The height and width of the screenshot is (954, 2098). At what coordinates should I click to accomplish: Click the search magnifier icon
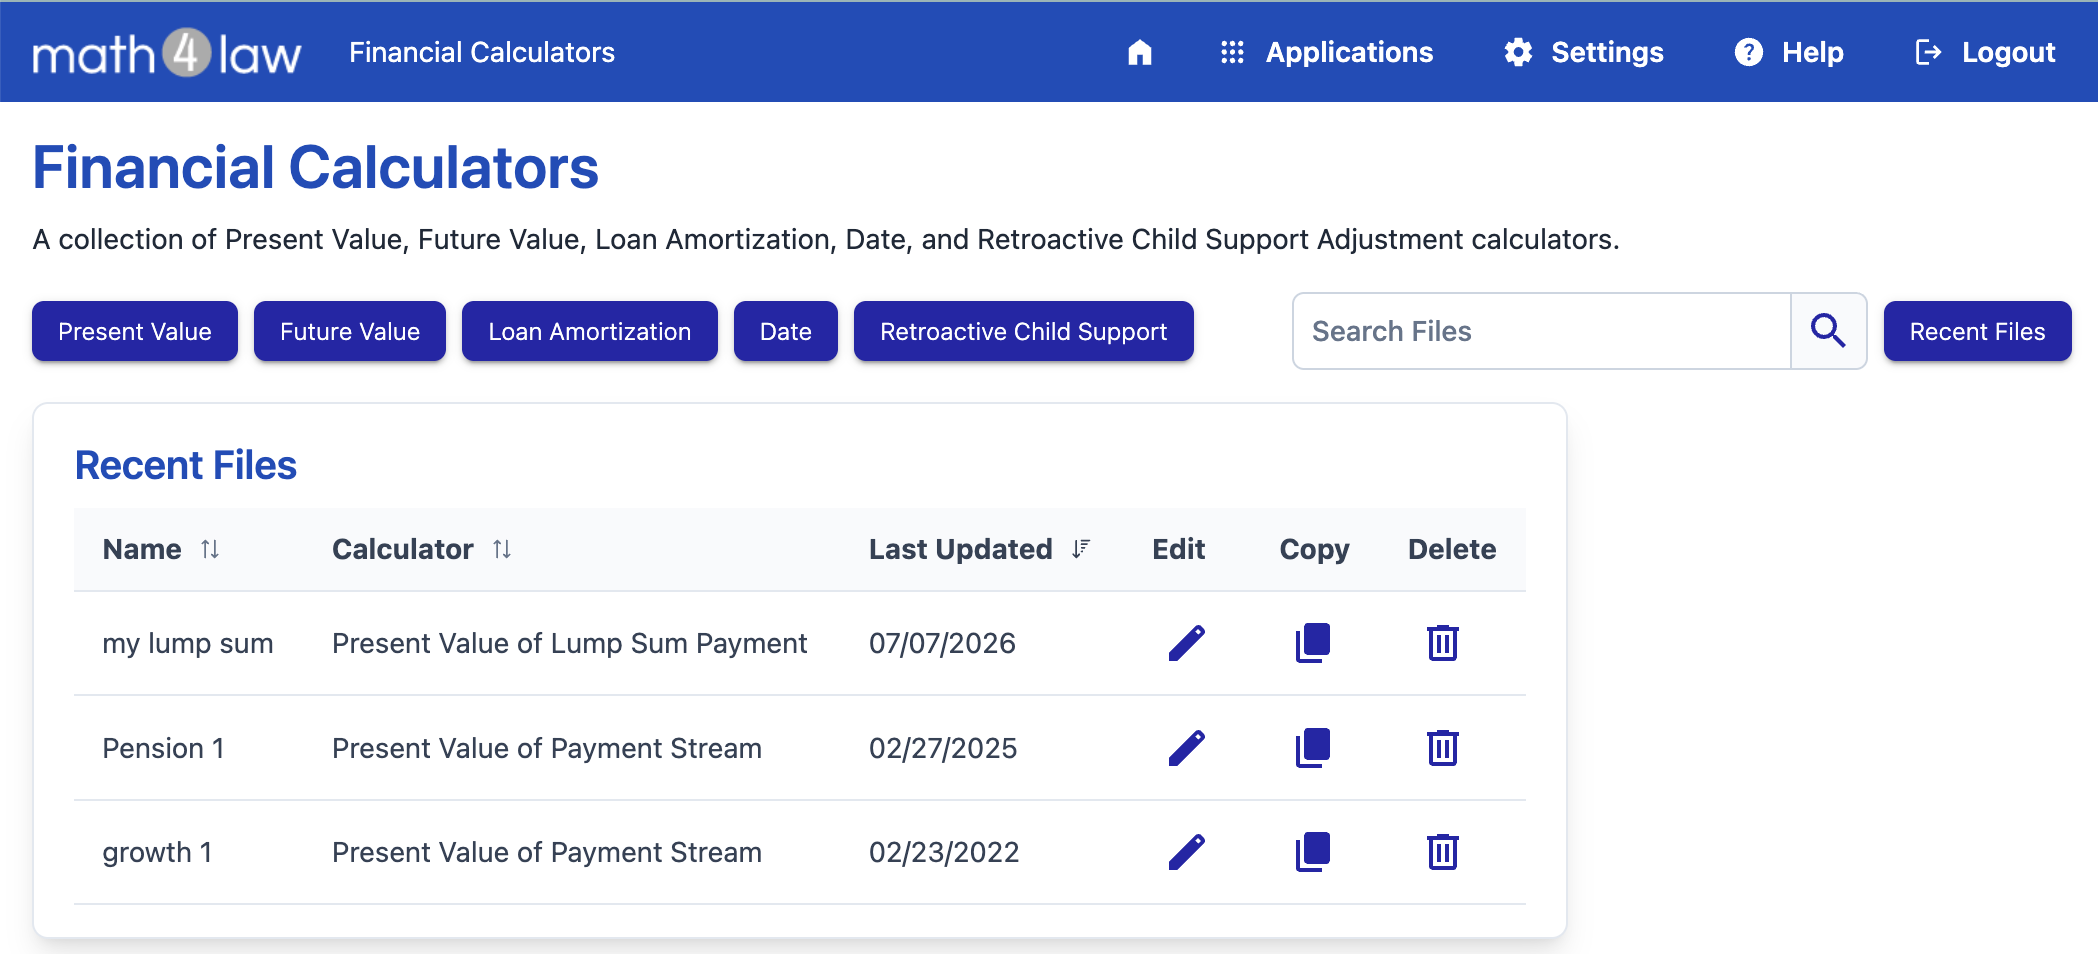[x=1828, y=331]
